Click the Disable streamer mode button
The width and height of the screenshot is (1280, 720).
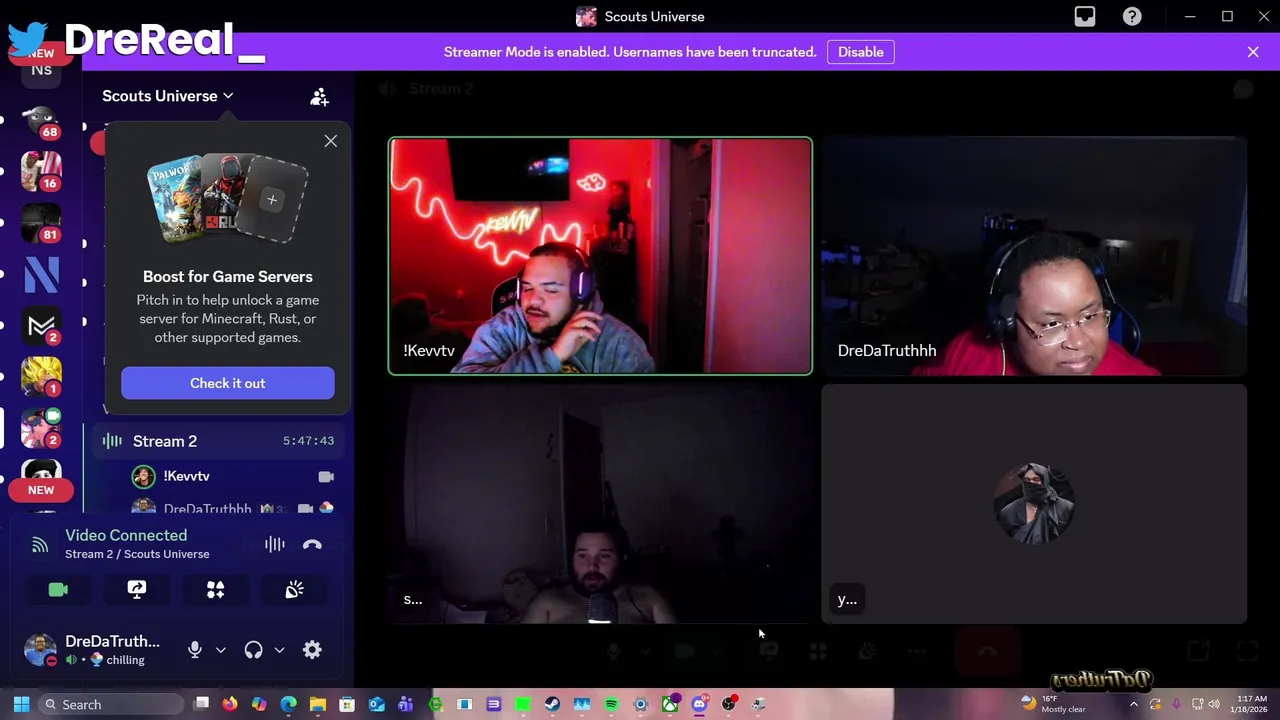click(861, 52)
